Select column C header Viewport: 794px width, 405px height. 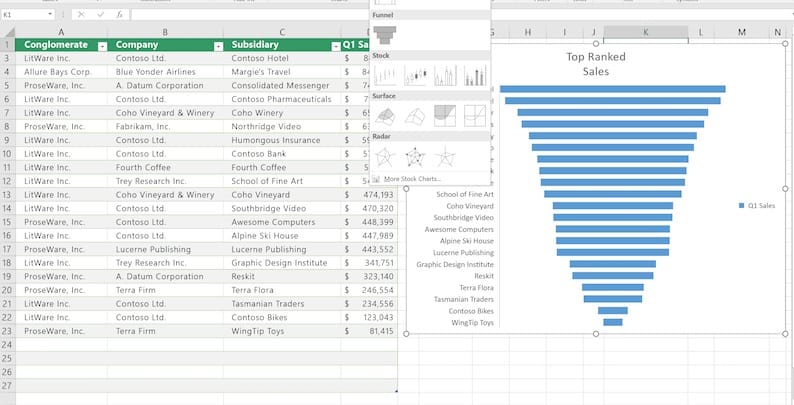coord(282,32)
